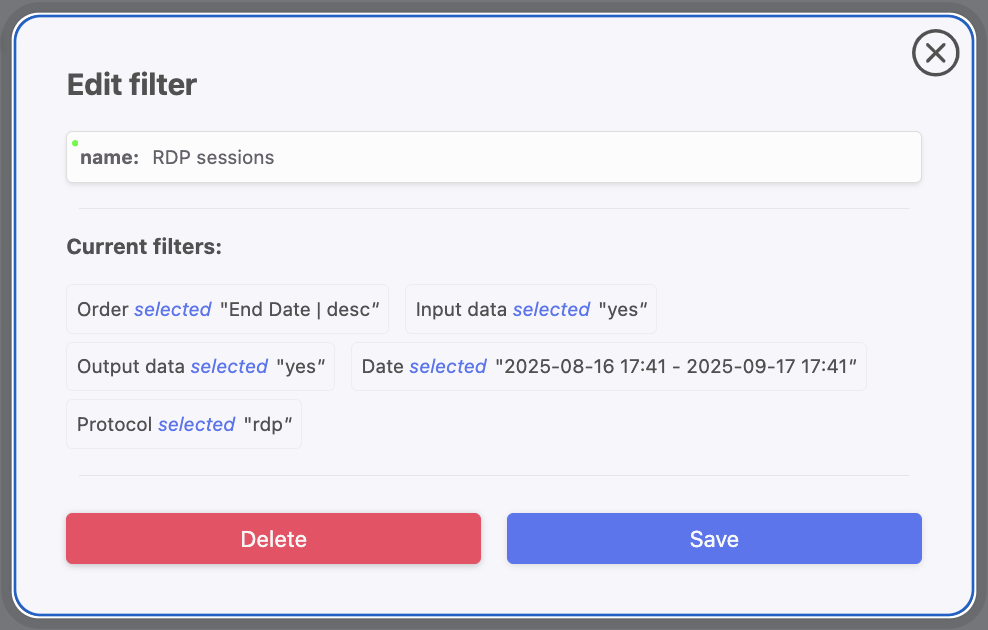The width and height of the screenshot is (988, 630).
Task: Open the Protocol selected dropdown
Action: tap(196, 424)
